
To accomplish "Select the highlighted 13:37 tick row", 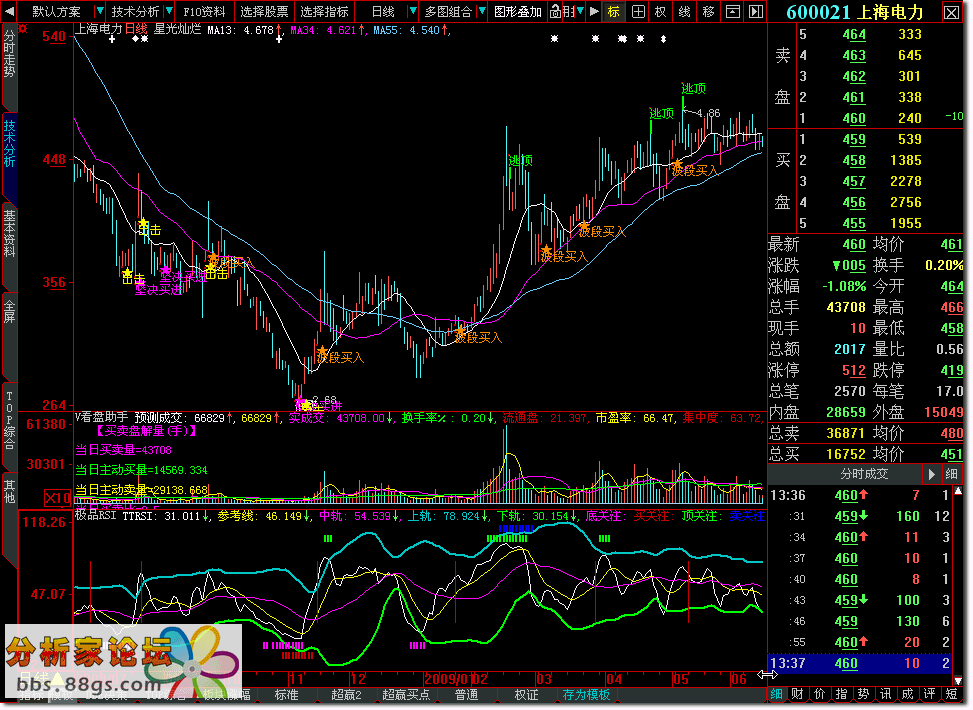I will point(859,663).
